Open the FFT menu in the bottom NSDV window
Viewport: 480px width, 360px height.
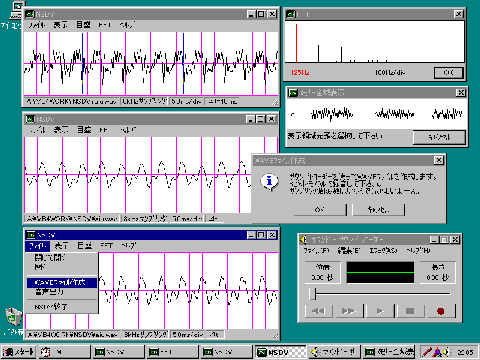pyautogui.click(x=107, y=246)
